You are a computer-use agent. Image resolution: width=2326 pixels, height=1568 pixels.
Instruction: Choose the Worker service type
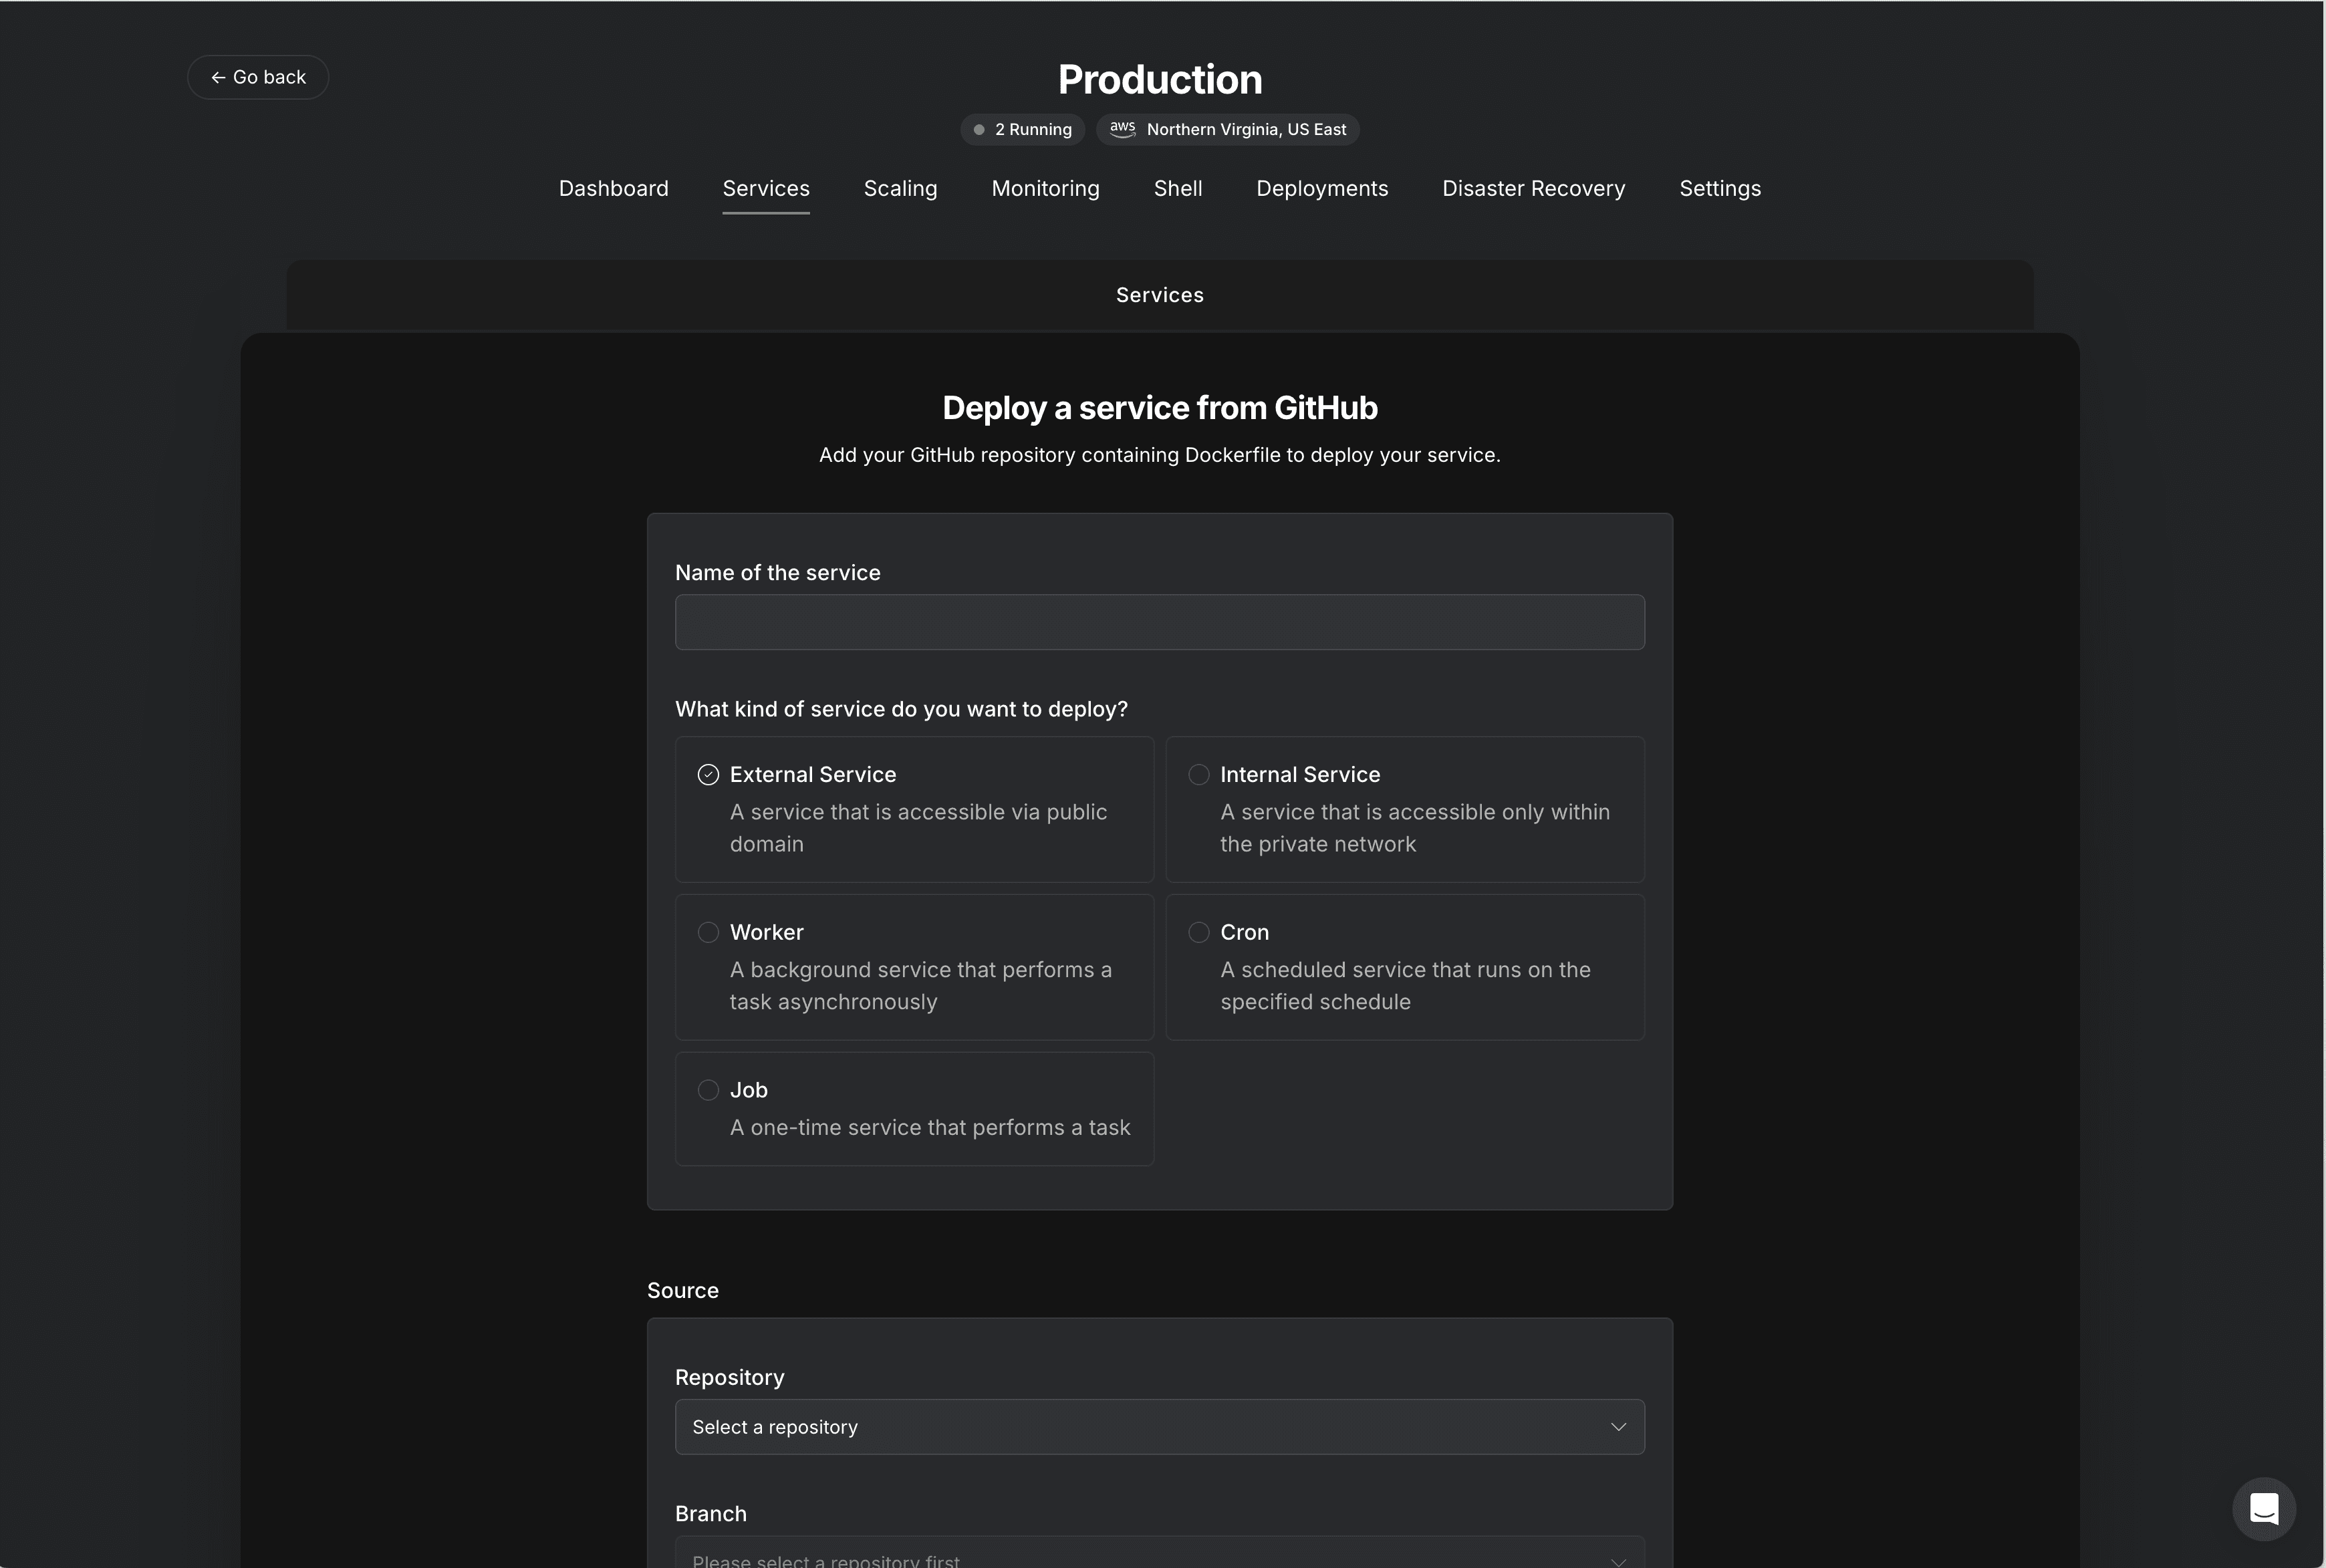[x=915, y=967]
